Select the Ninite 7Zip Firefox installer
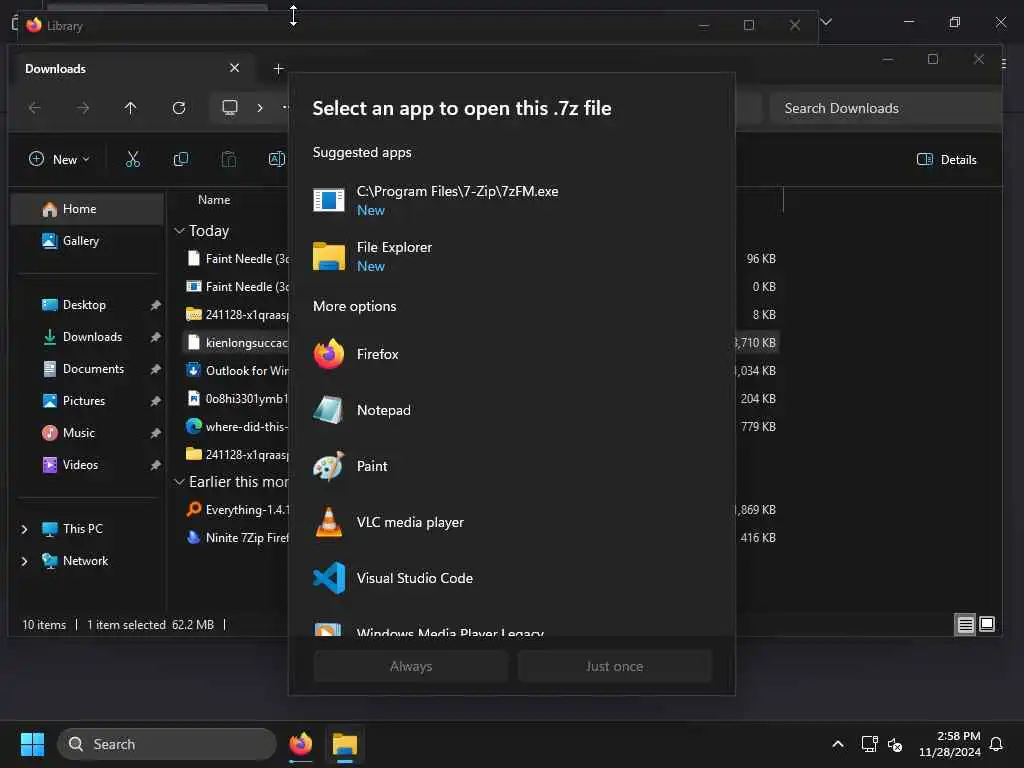This screenshot has width=1024, height=768. tap(236, 537)
